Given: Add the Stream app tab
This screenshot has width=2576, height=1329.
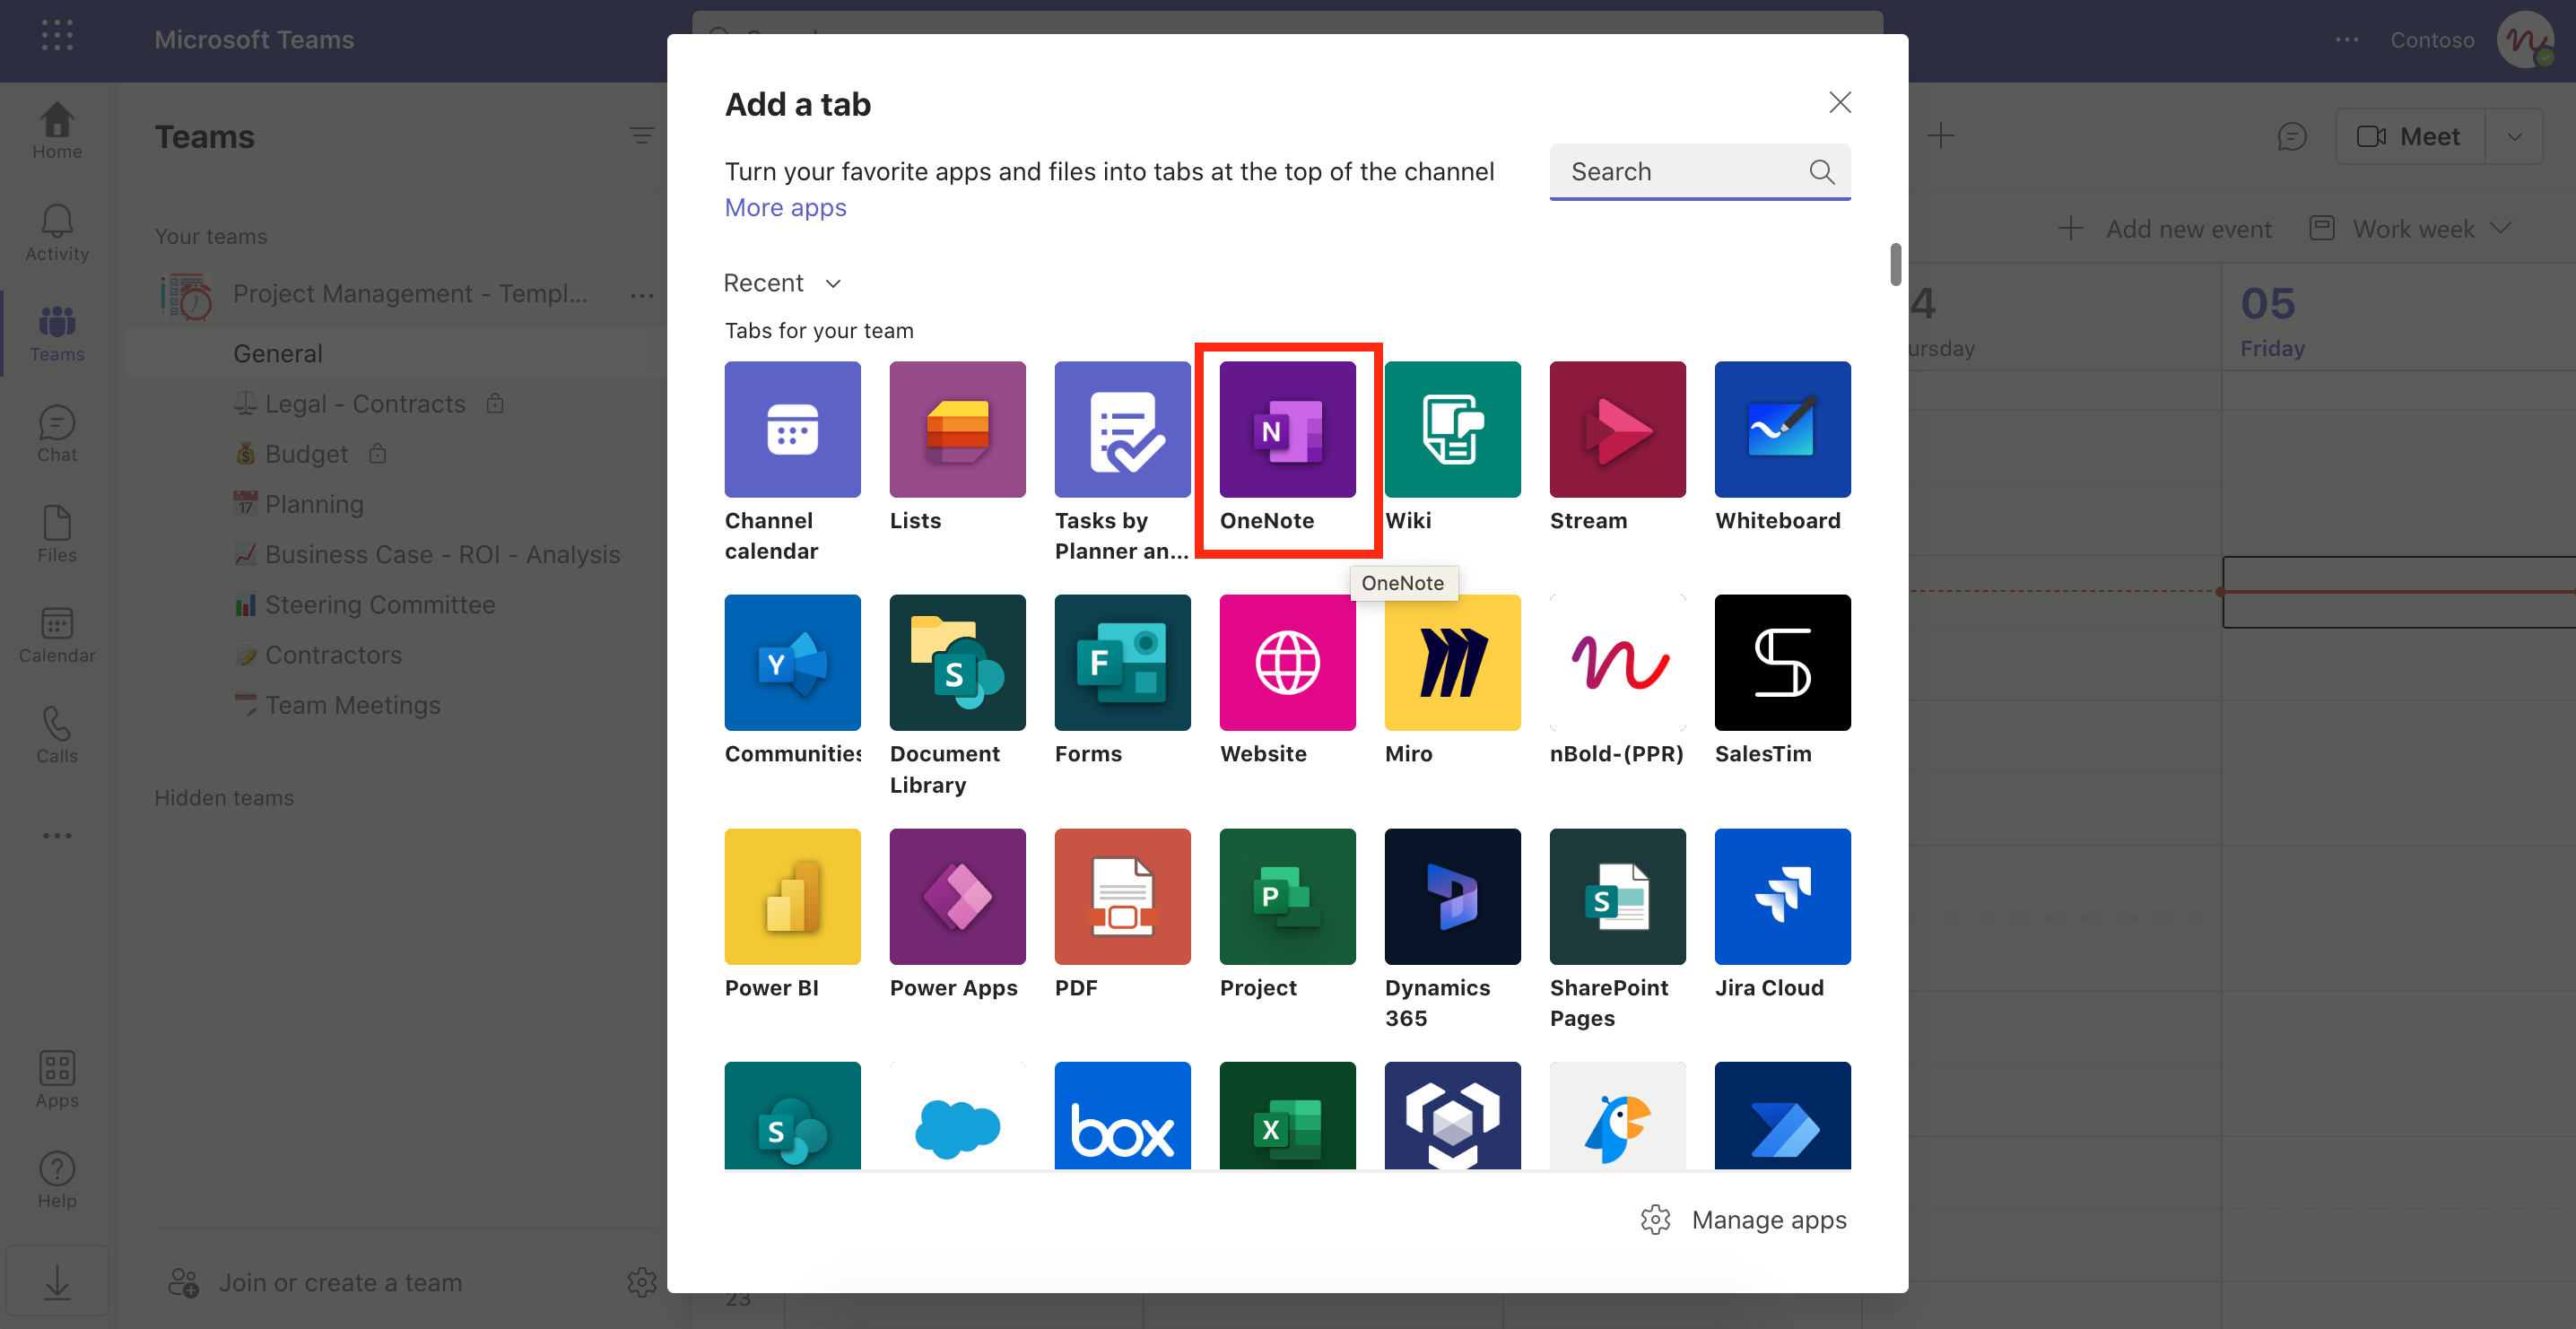Looking at the screenshot, I should point(1617,430).
